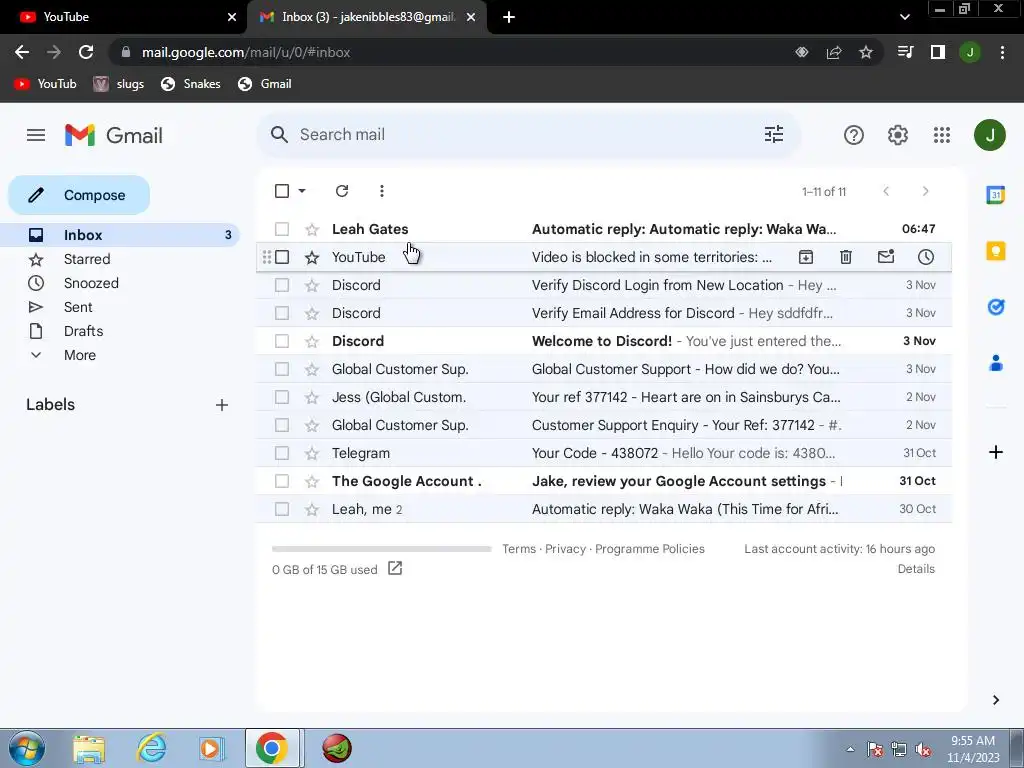Tick the YouTube email checkbox
This screenshot has height=768, width=1024.
[281, 257]
